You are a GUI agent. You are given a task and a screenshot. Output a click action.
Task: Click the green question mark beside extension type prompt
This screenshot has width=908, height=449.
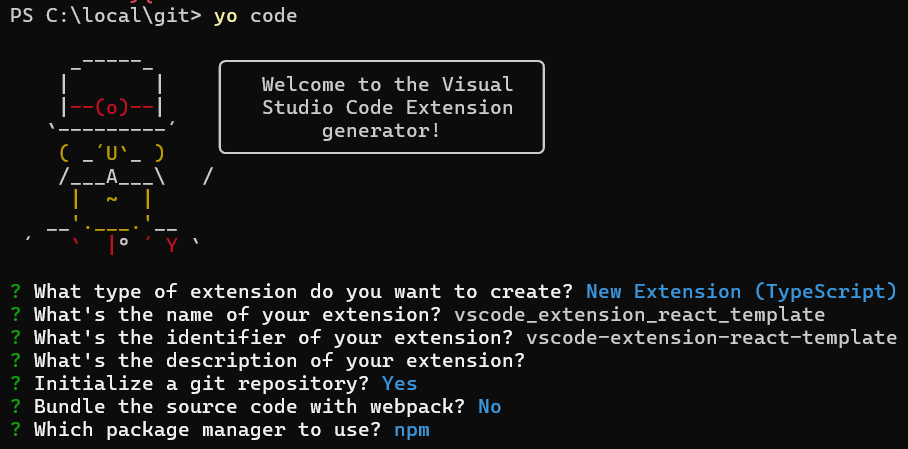16,291
